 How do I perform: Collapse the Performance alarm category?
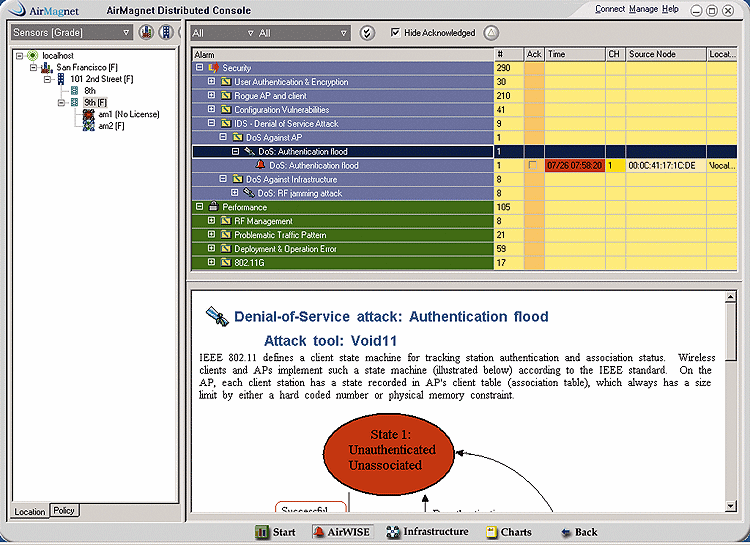tap(200, 207)
